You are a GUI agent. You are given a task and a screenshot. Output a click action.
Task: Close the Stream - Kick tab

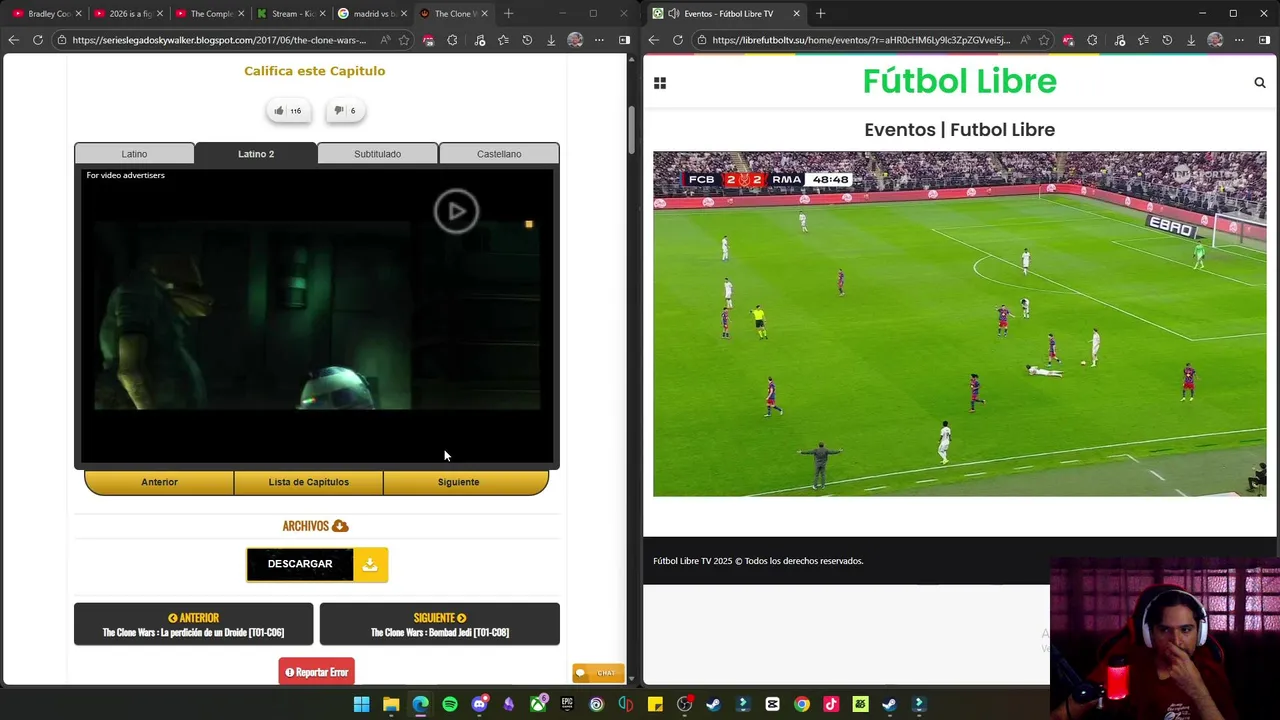(322, 13)
